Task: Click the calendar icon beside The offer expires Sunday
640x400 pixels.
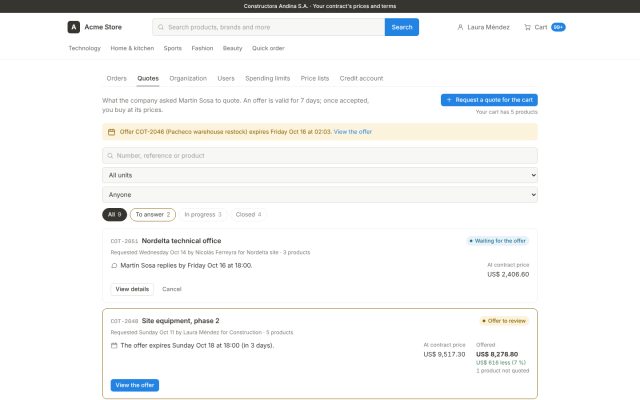Action: click(x=114, y=345)
